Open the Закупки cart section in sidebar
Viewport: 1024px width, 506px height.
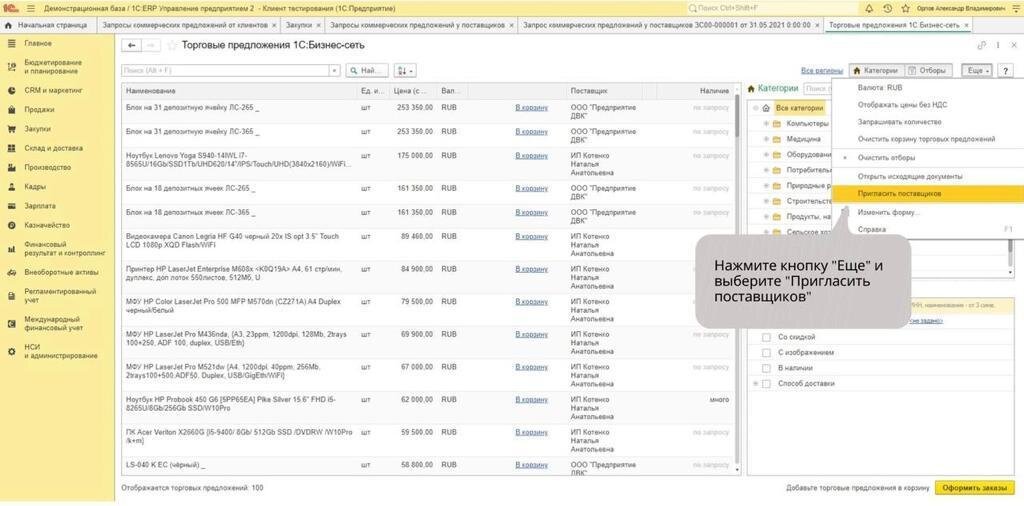point(37,129)
